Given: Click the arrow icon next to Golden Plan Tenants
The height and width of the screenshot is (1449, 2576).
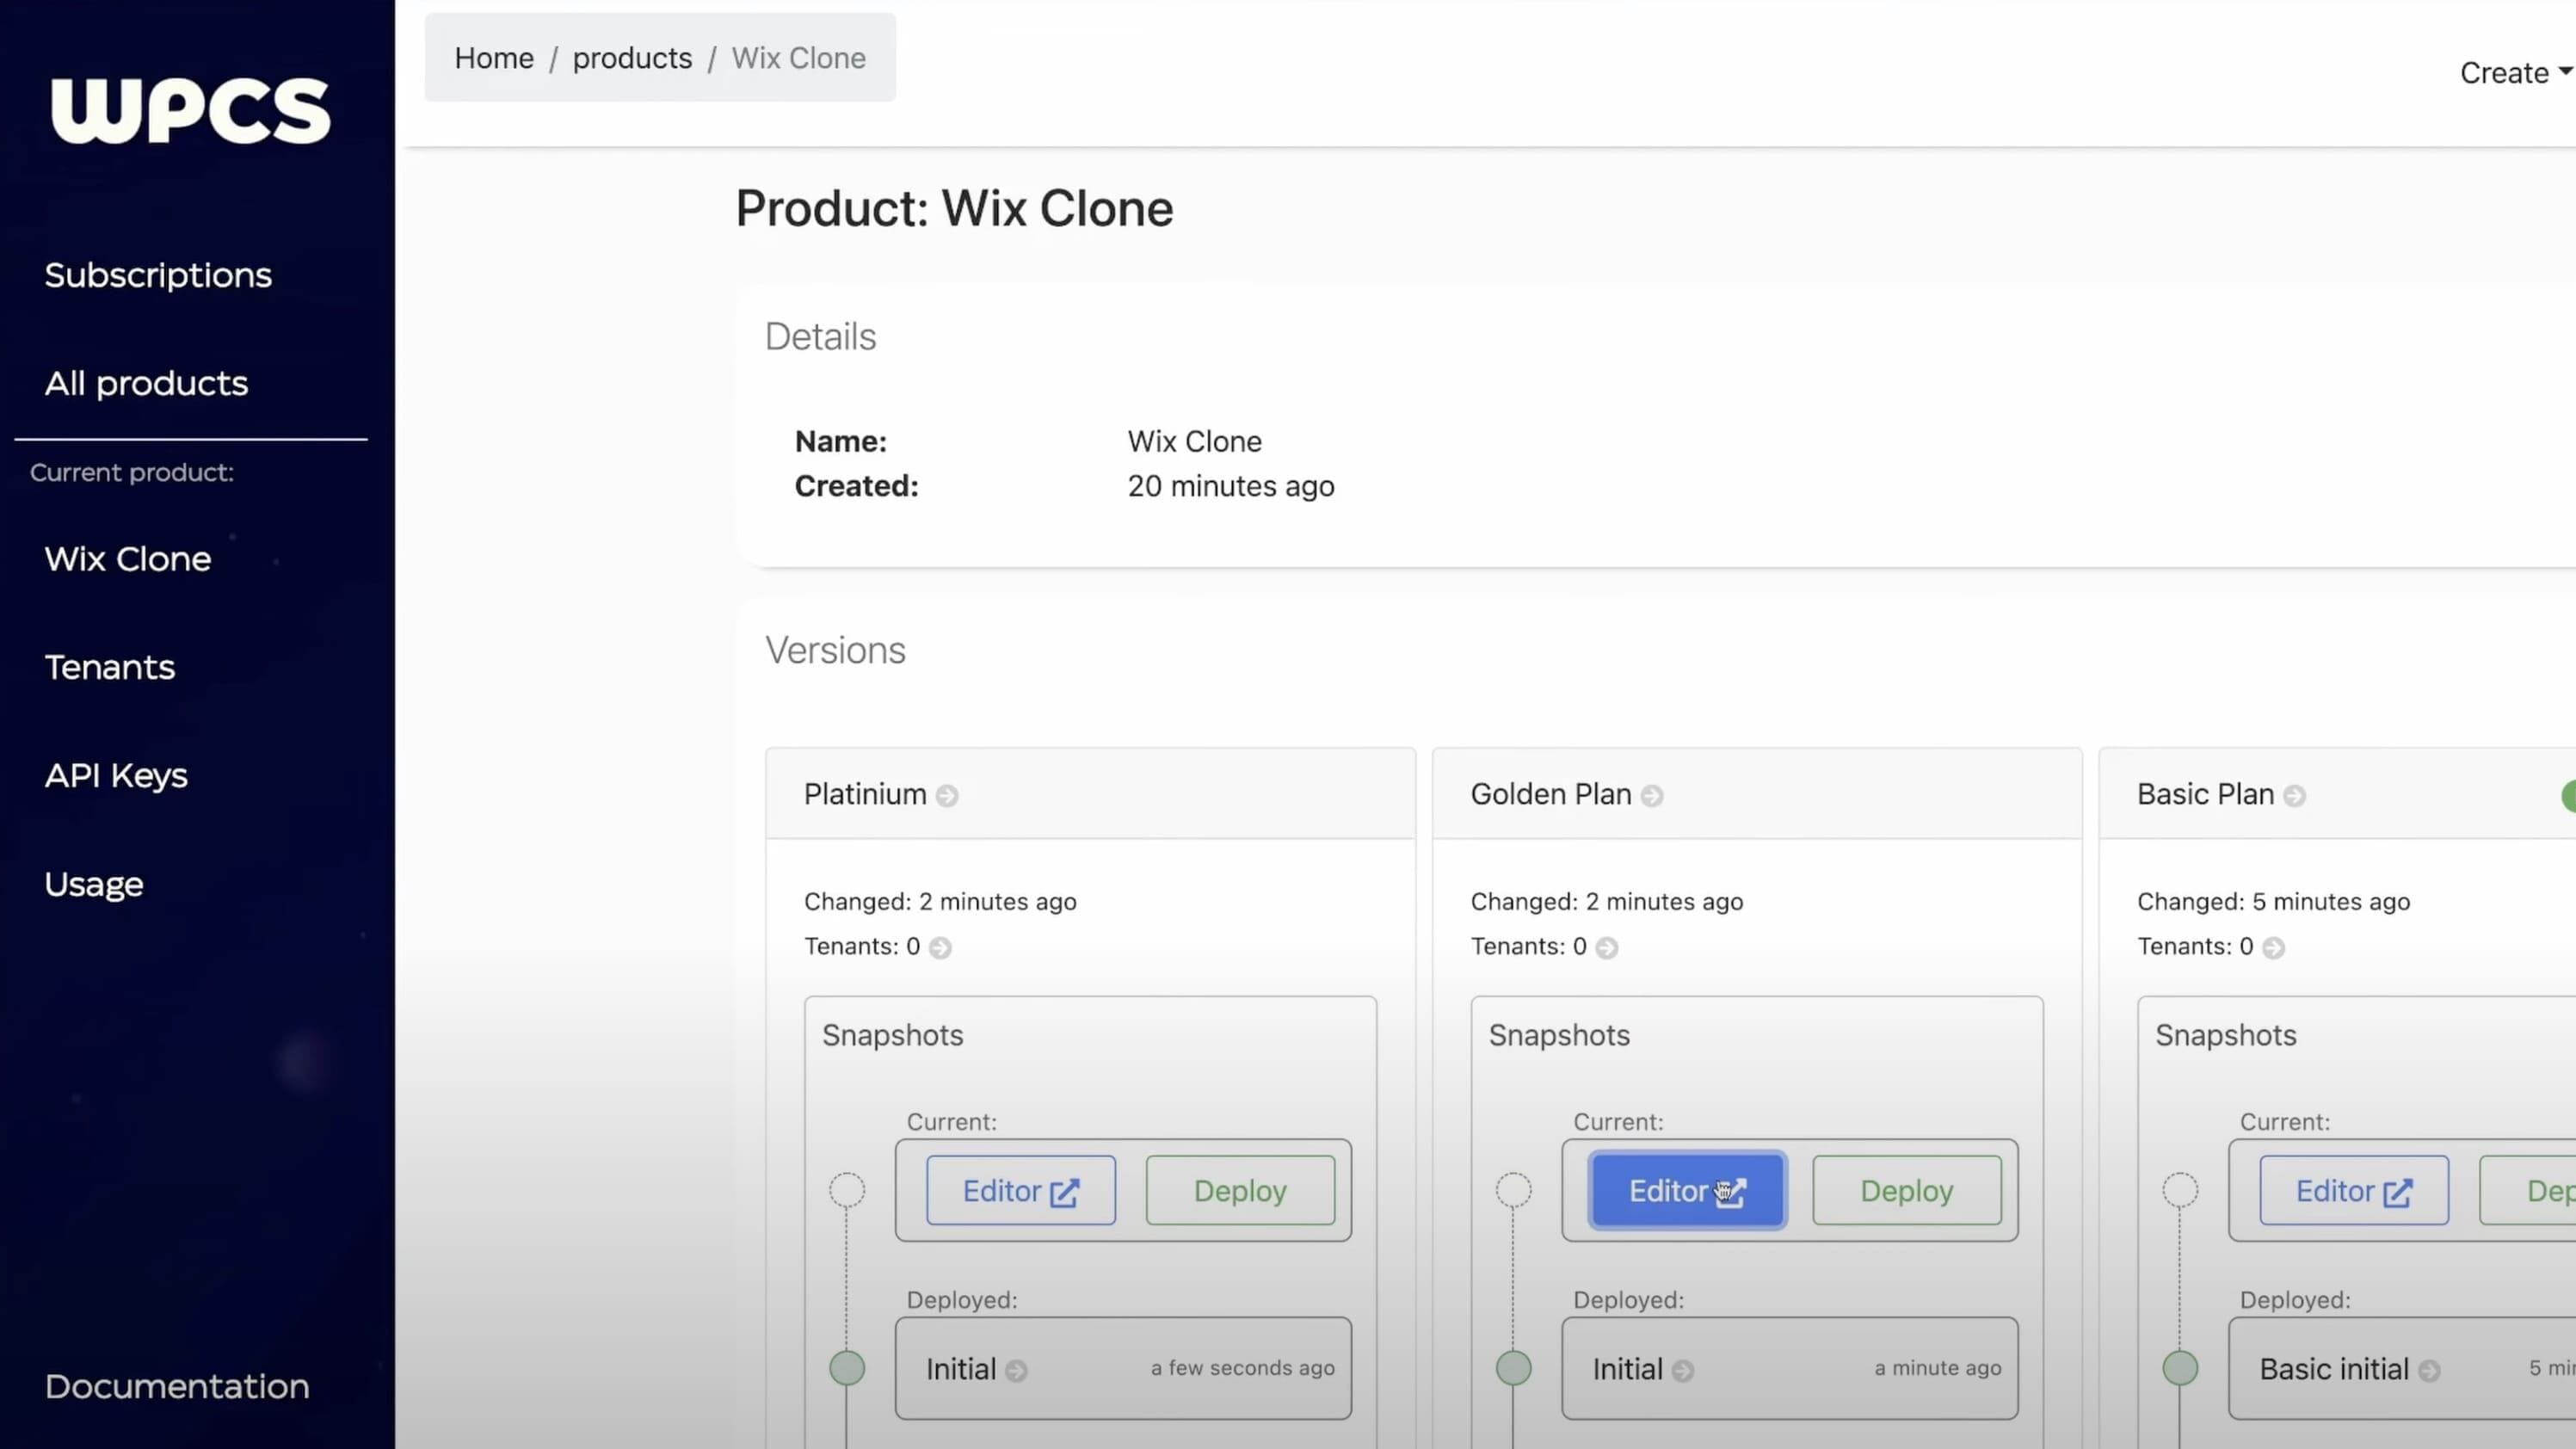Looking at the screenshot, I should coord(1607,948).
